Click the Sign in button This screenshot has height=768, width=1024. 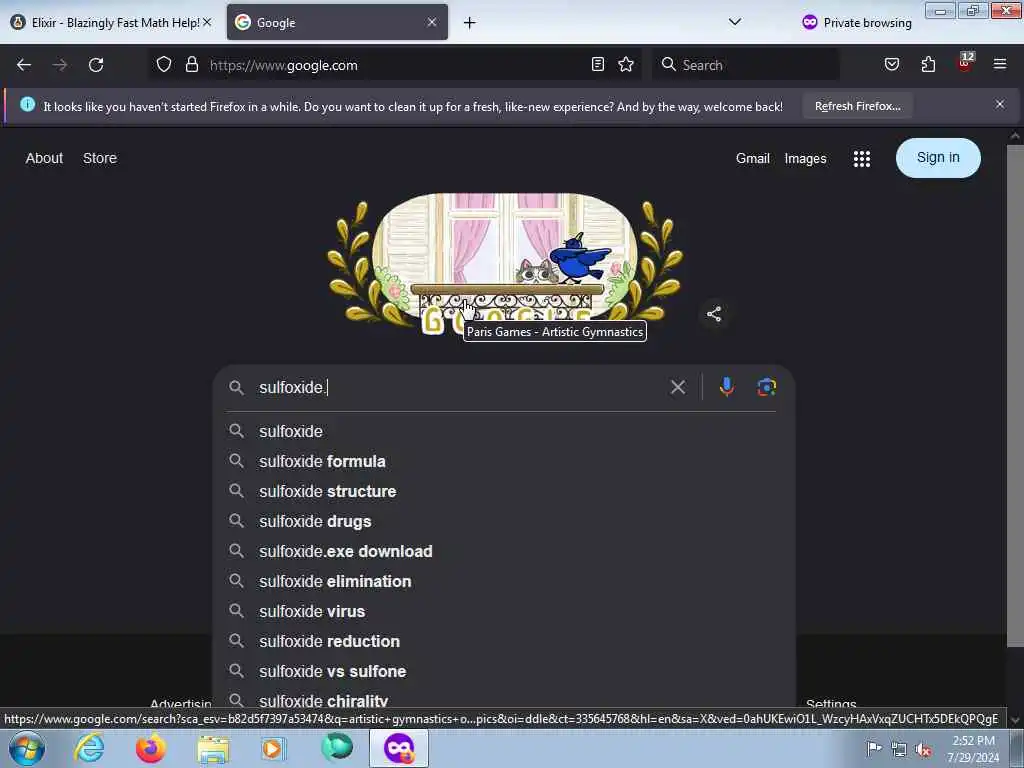pyautogui.click(x=938, y=157)
